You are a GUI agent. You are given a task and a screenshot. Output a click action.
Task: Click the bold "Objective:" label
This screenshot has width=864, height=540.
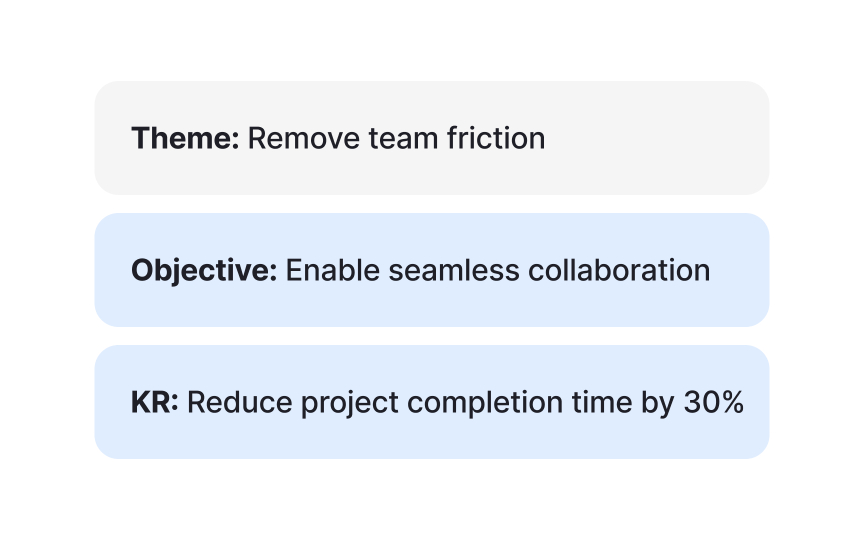click(x=204, y=270)
